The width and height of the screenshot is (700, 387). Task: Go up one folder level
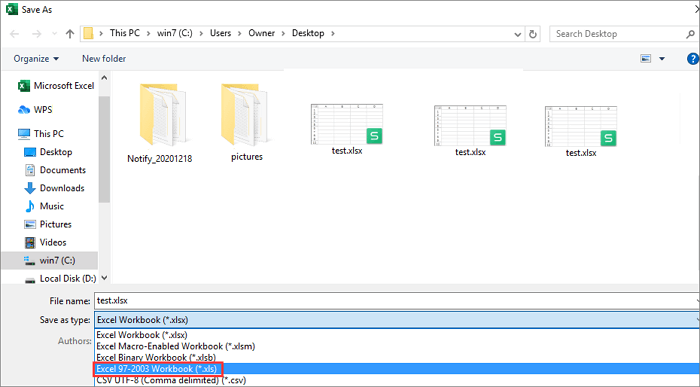coord(70,34)
